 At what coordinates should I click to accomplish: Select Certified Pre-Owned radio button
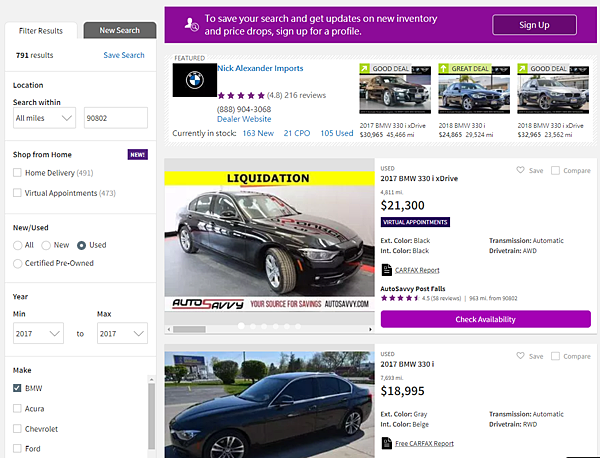pos(17,263)
